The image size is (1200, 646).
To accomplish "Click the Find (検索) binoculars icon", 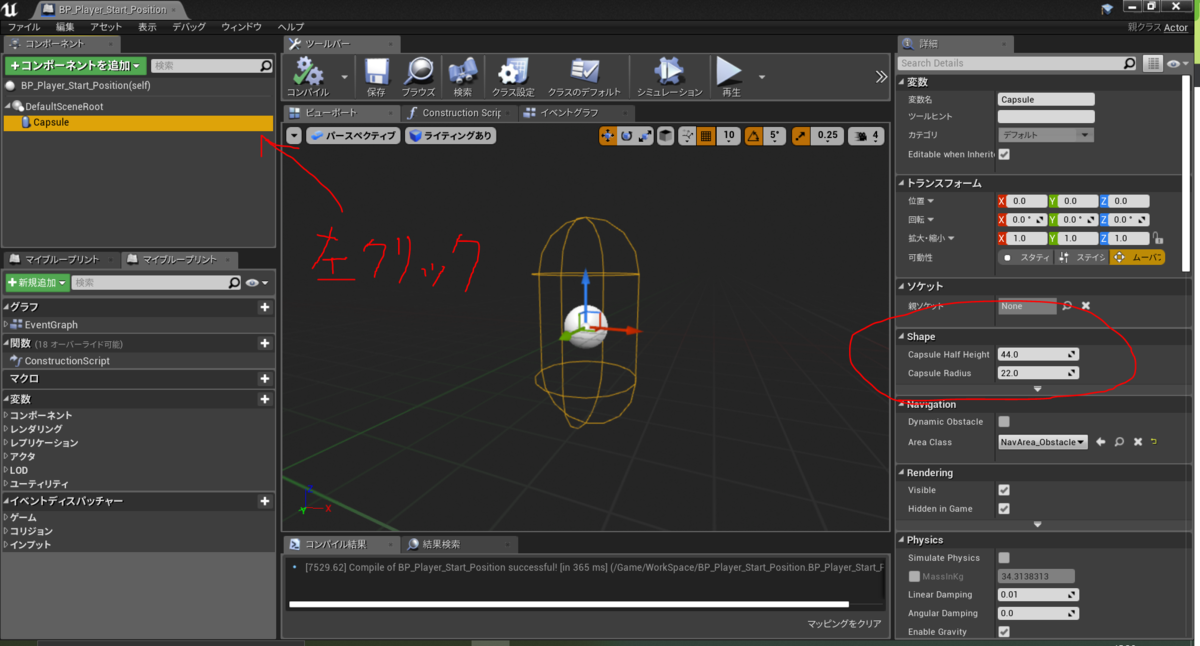I will (x=462, y=72).
